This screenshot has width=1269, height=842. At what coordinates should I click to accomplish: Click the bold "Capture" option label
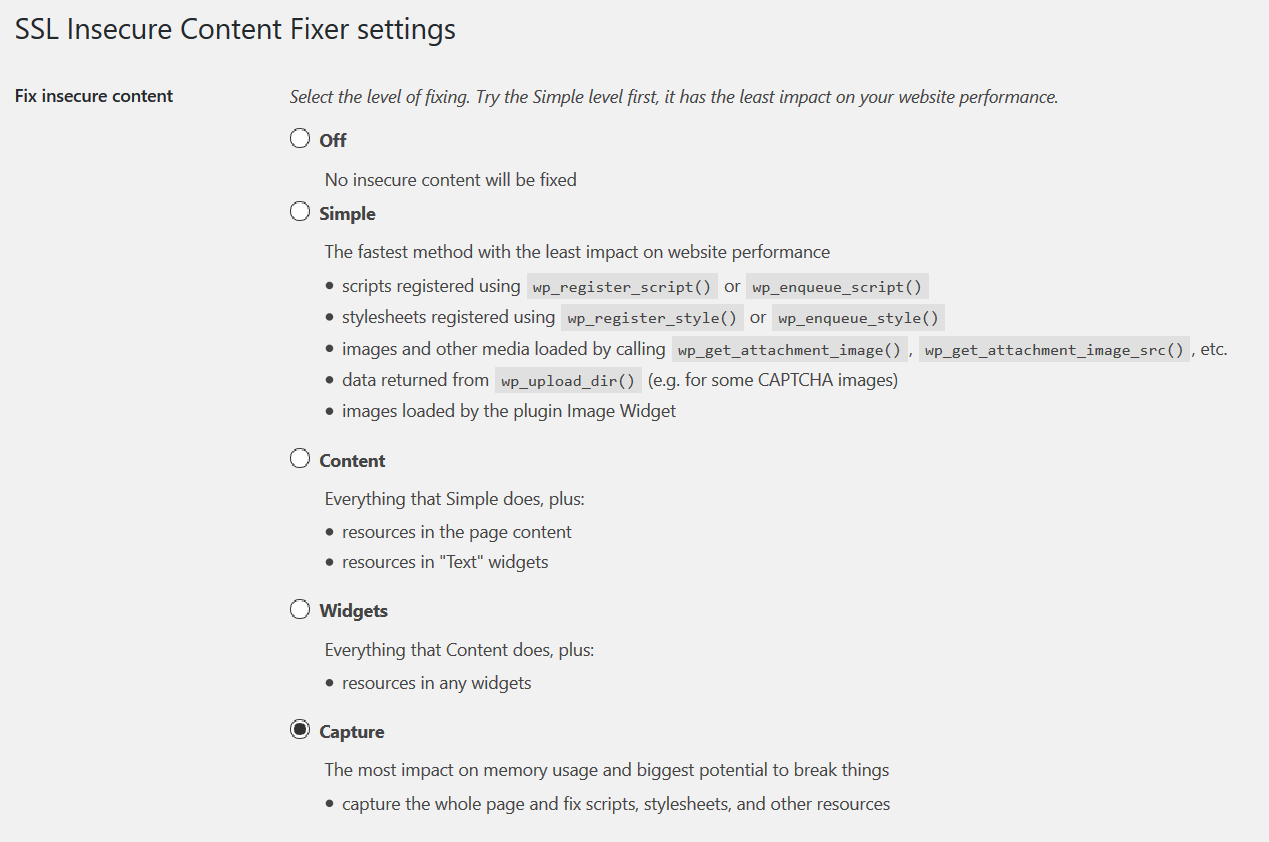(x=351, y=732)
